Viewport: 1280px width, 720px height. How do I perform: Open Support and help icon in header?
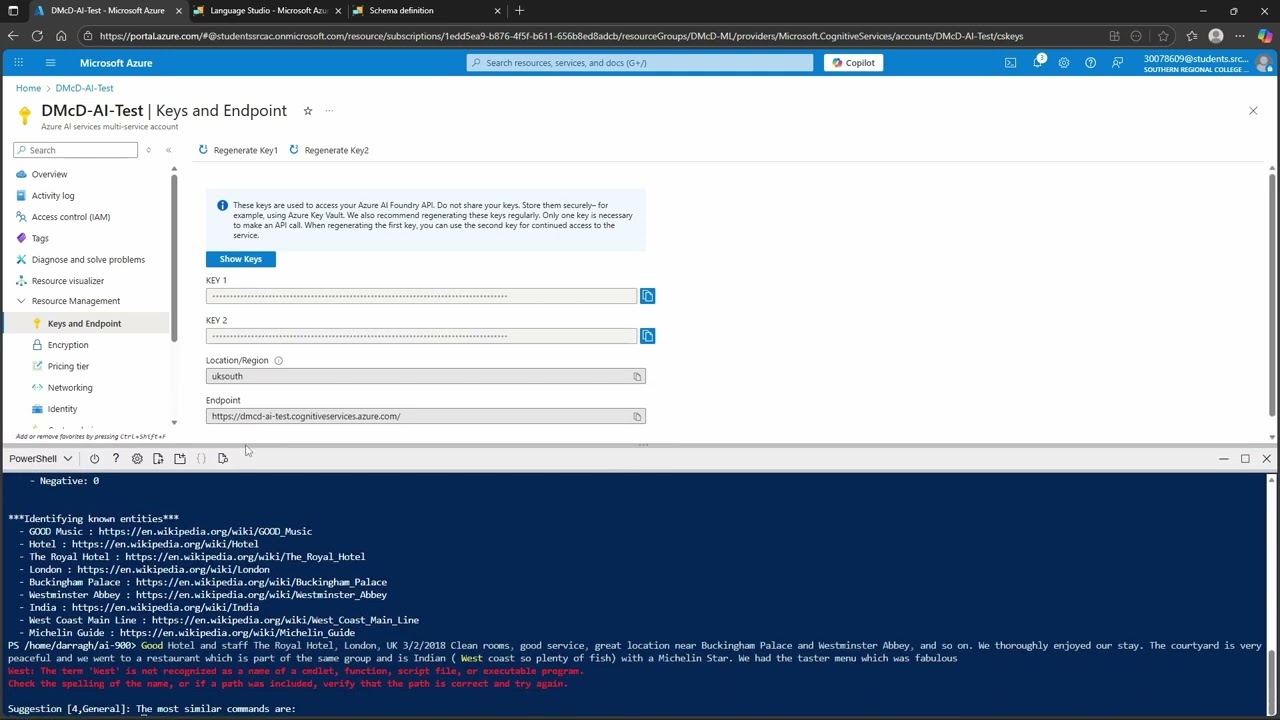tap(1090, 63)
